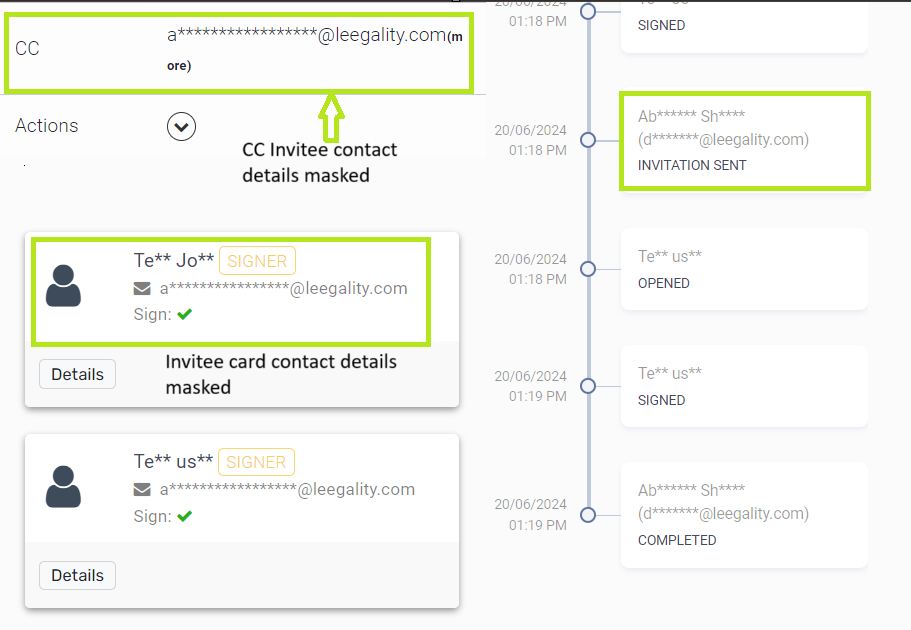The width and height of the screenshot is (911, 630).
Task: Click envelope icon on Te** us** card
Action: (142, 490)
